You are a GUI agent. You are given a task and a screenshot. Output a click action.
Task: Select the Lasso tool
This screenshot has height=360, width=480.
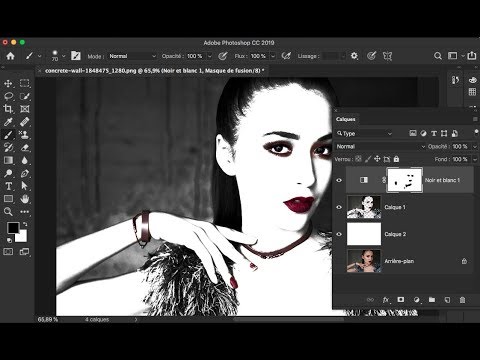8,96
